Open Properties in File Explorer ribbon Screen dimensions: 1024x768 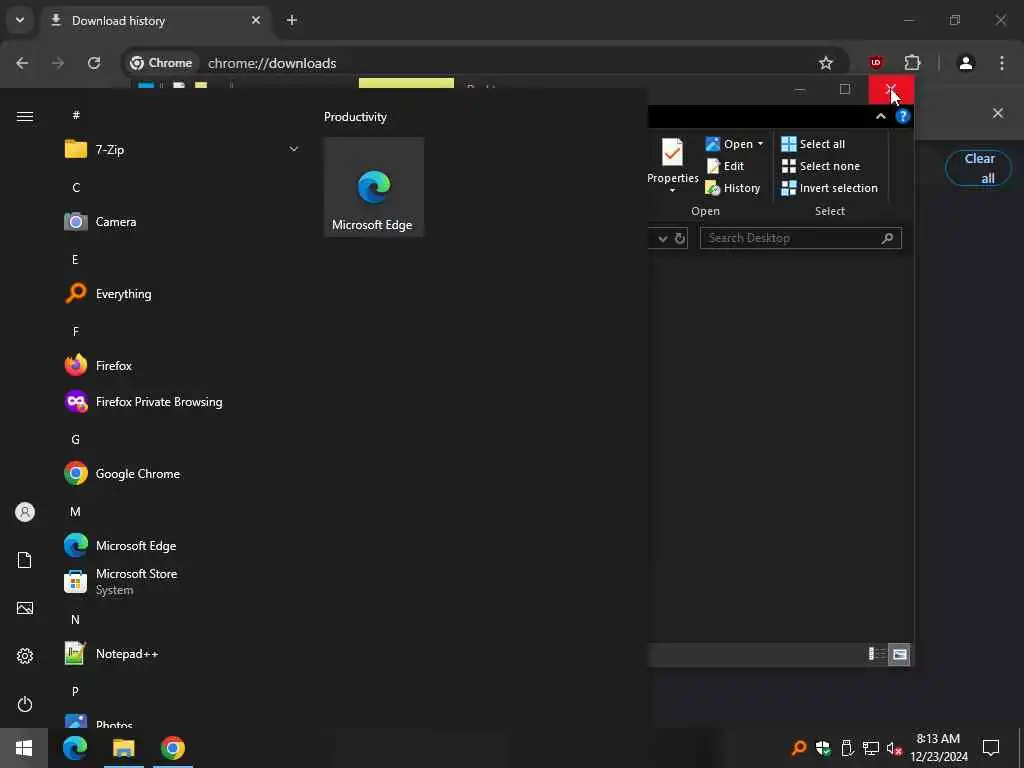click(x=673, y=165)
